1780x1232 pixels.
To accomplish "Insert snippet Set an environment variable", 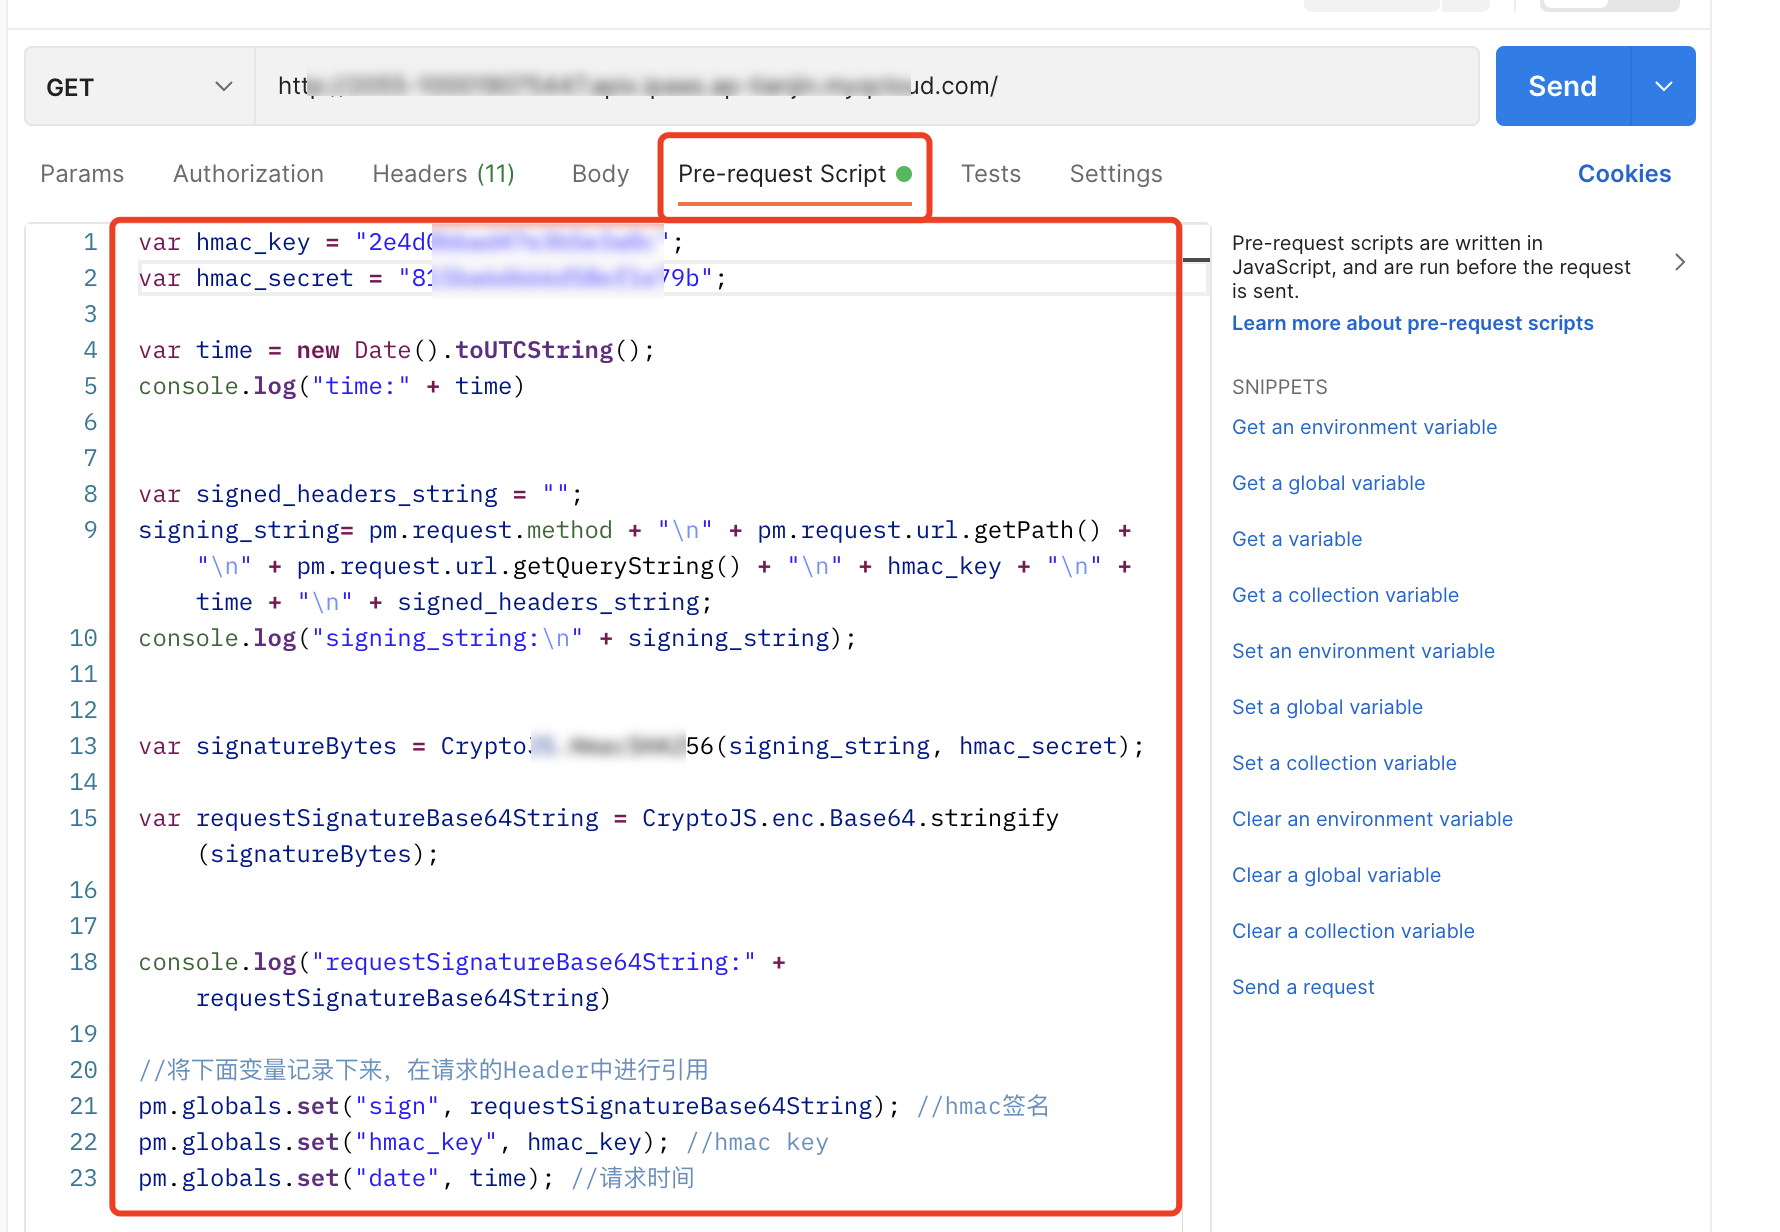I will click(x=1363, y=651).
